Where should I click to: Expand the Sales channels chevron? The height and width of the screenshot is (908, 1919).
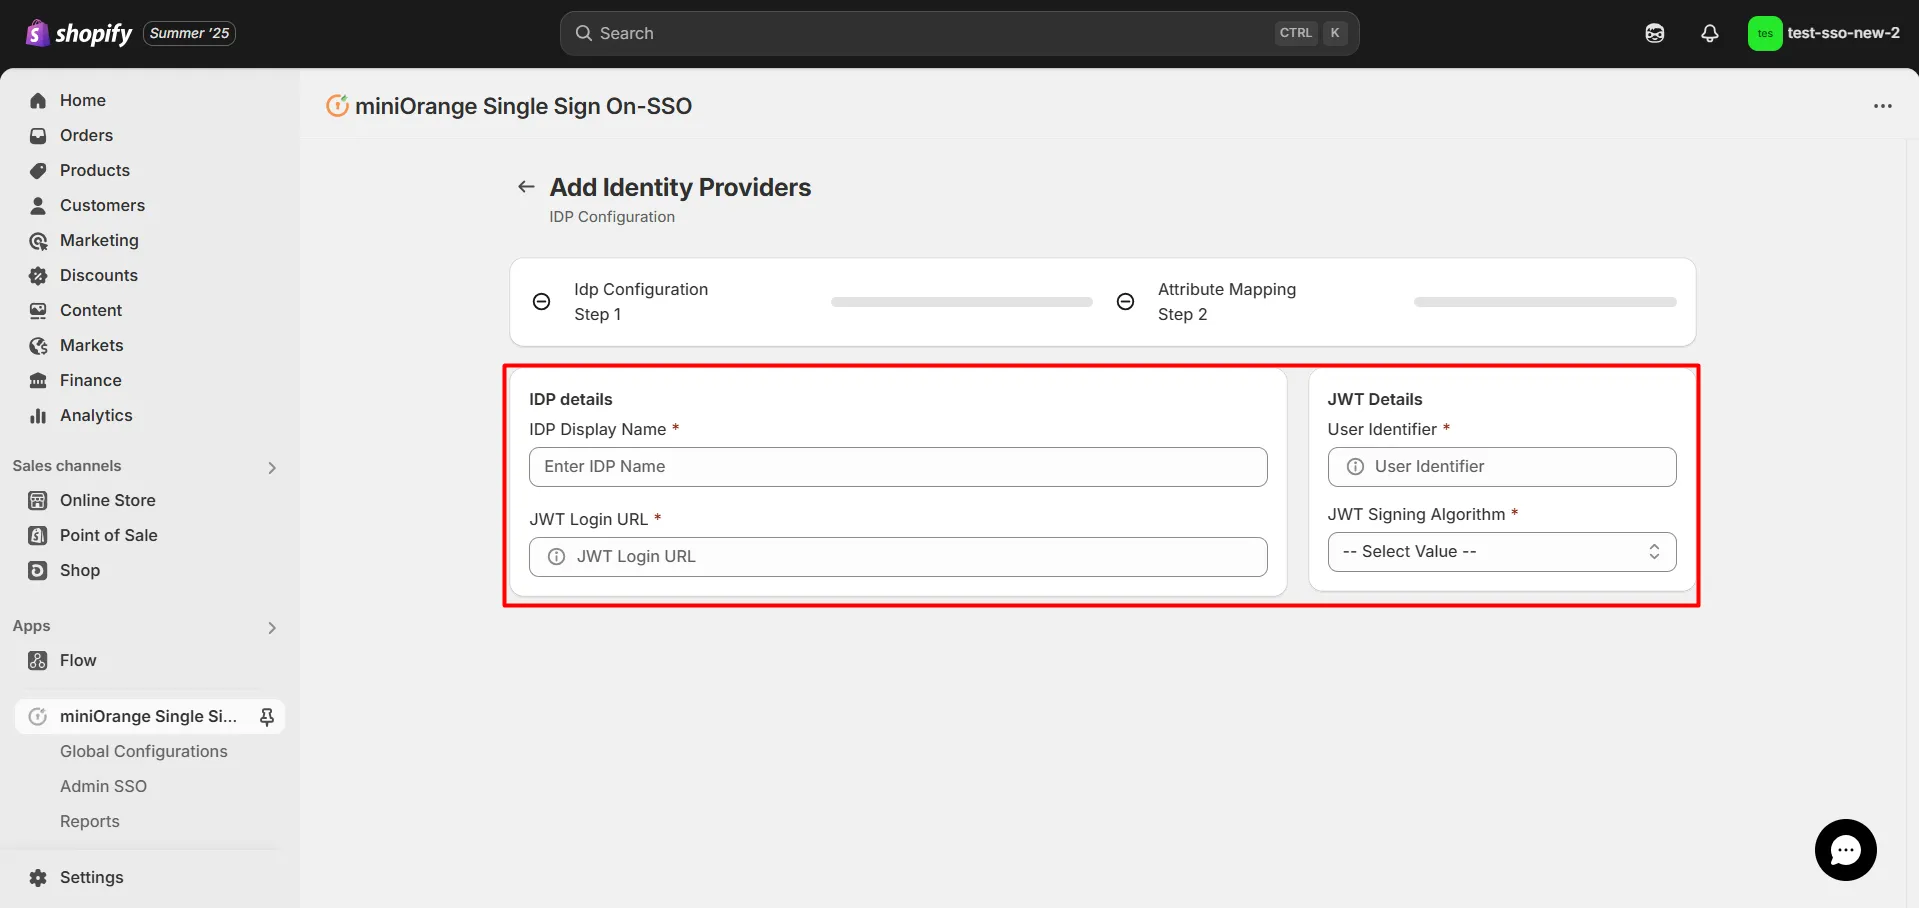pos(272,467)
